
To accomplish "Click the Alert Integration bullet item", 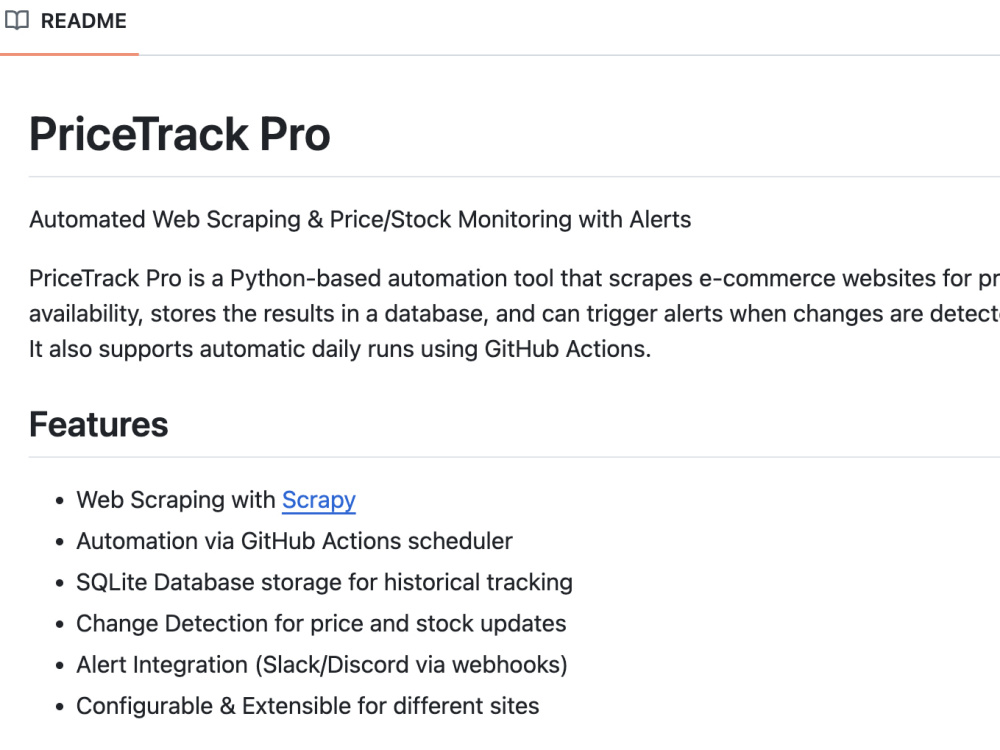I will pos(322,665).
